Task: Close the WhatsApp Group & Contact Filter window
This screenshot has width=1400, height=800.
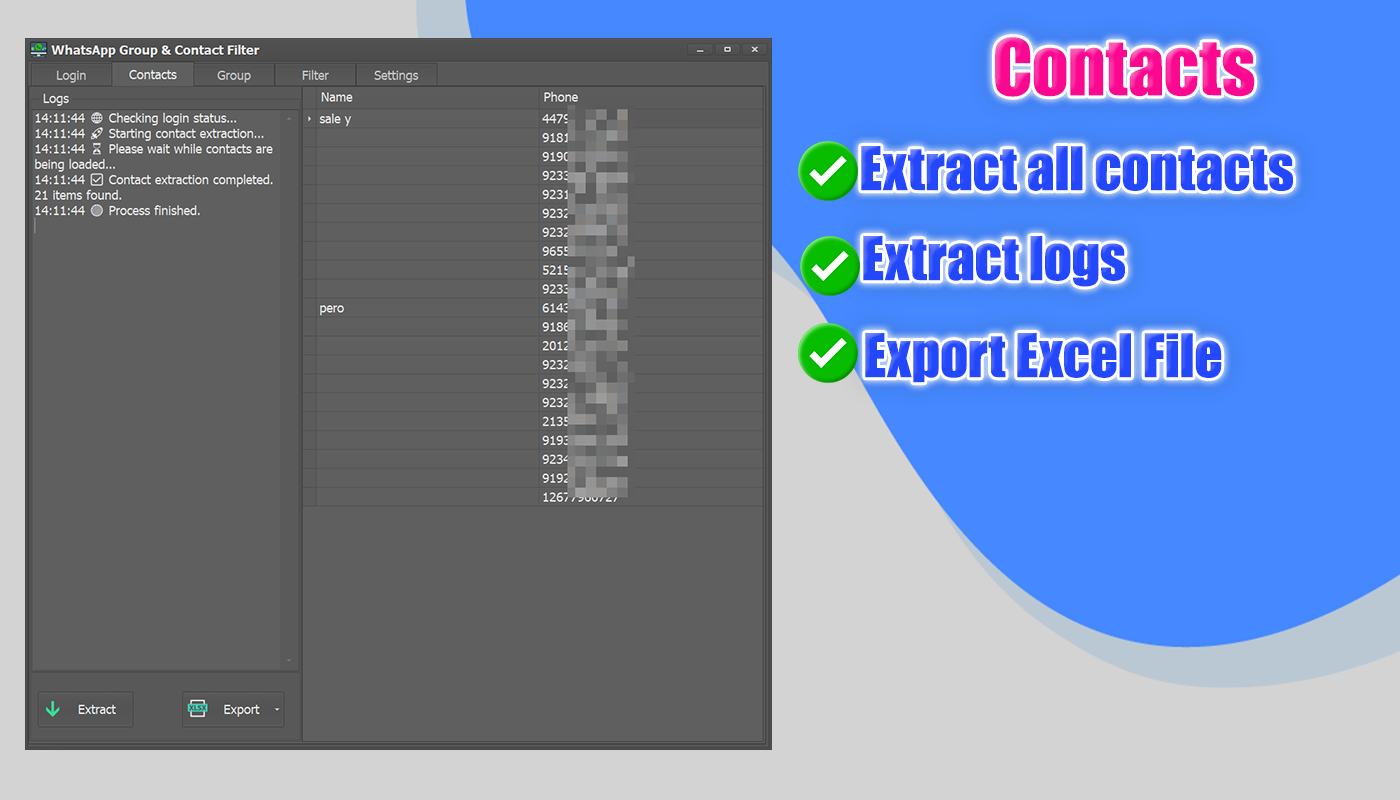Action: point(755,50)
